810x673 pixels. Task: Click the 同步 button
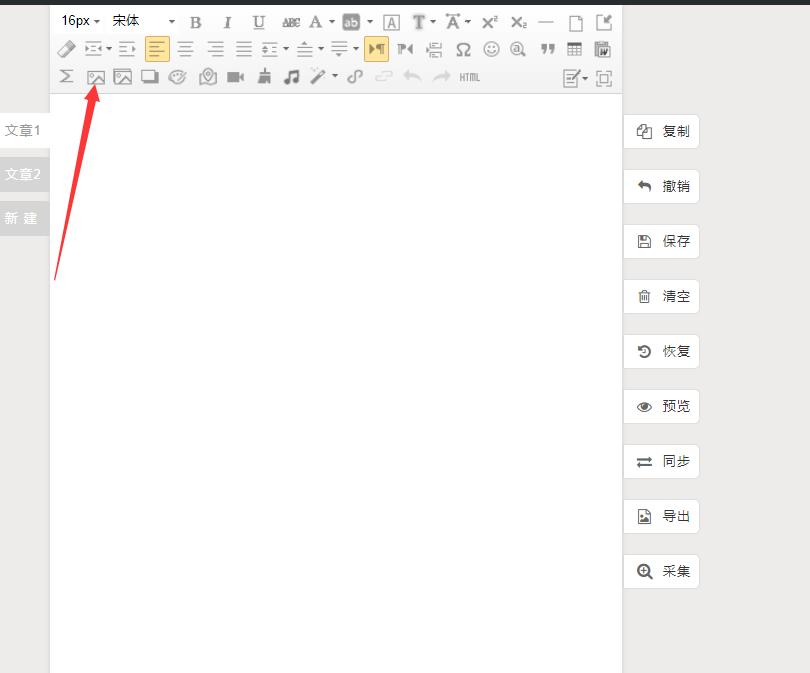[661, 461]
